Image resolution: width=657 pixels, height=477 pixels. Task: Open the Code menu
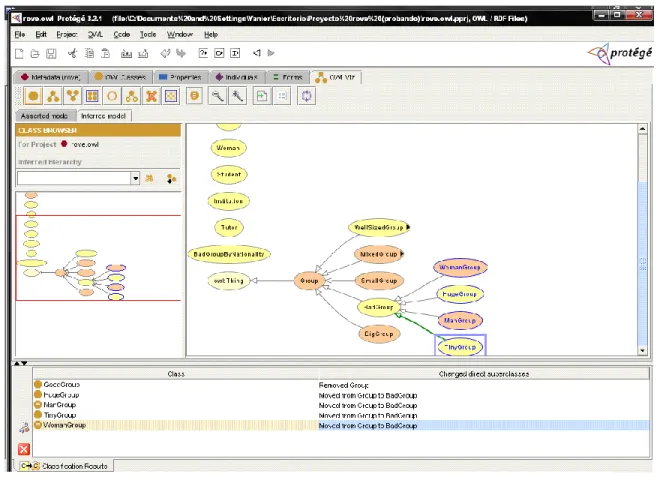click(122, 34)
